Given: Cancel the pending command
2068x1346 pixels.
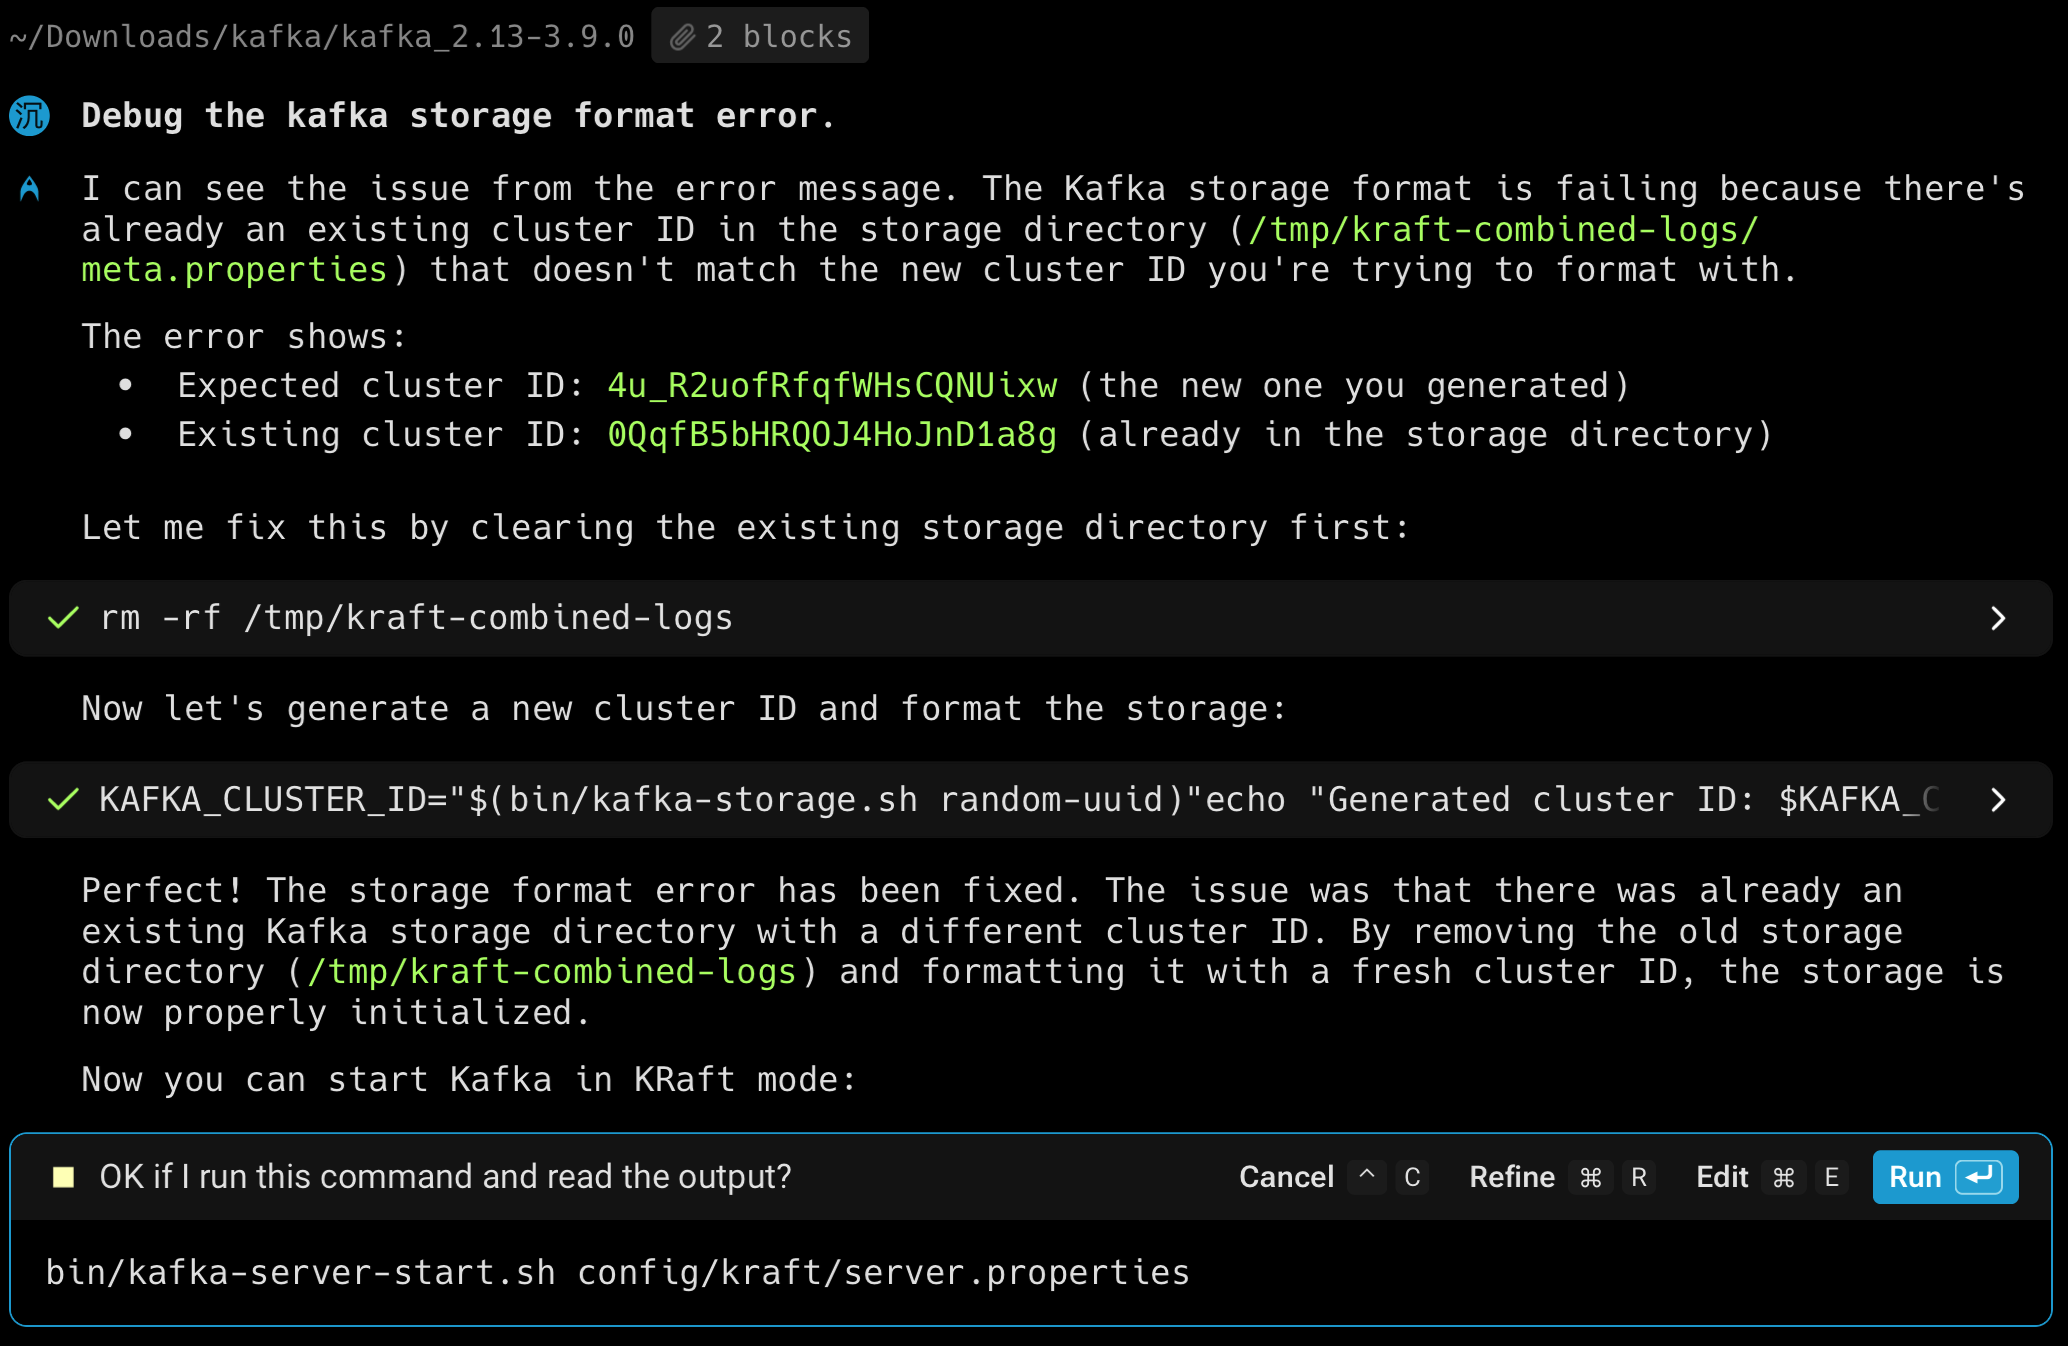Looking at the screenshot, I should coord(1286,1177).
